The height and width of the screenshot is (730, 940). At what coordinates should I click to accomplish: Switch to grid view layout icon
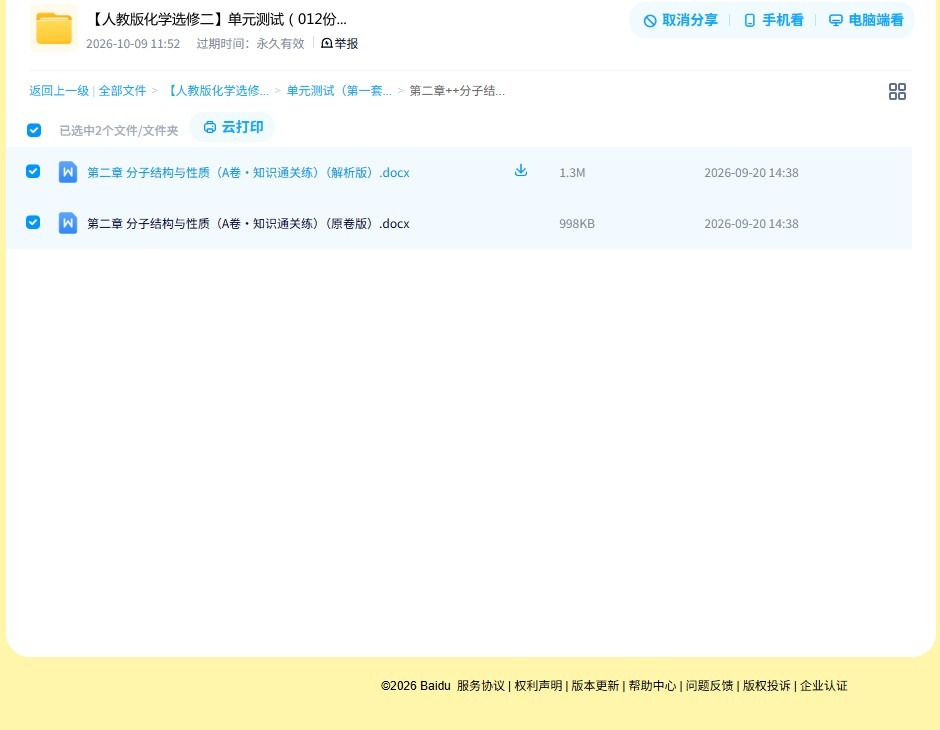pyautogui.click(x=897, y=91)
